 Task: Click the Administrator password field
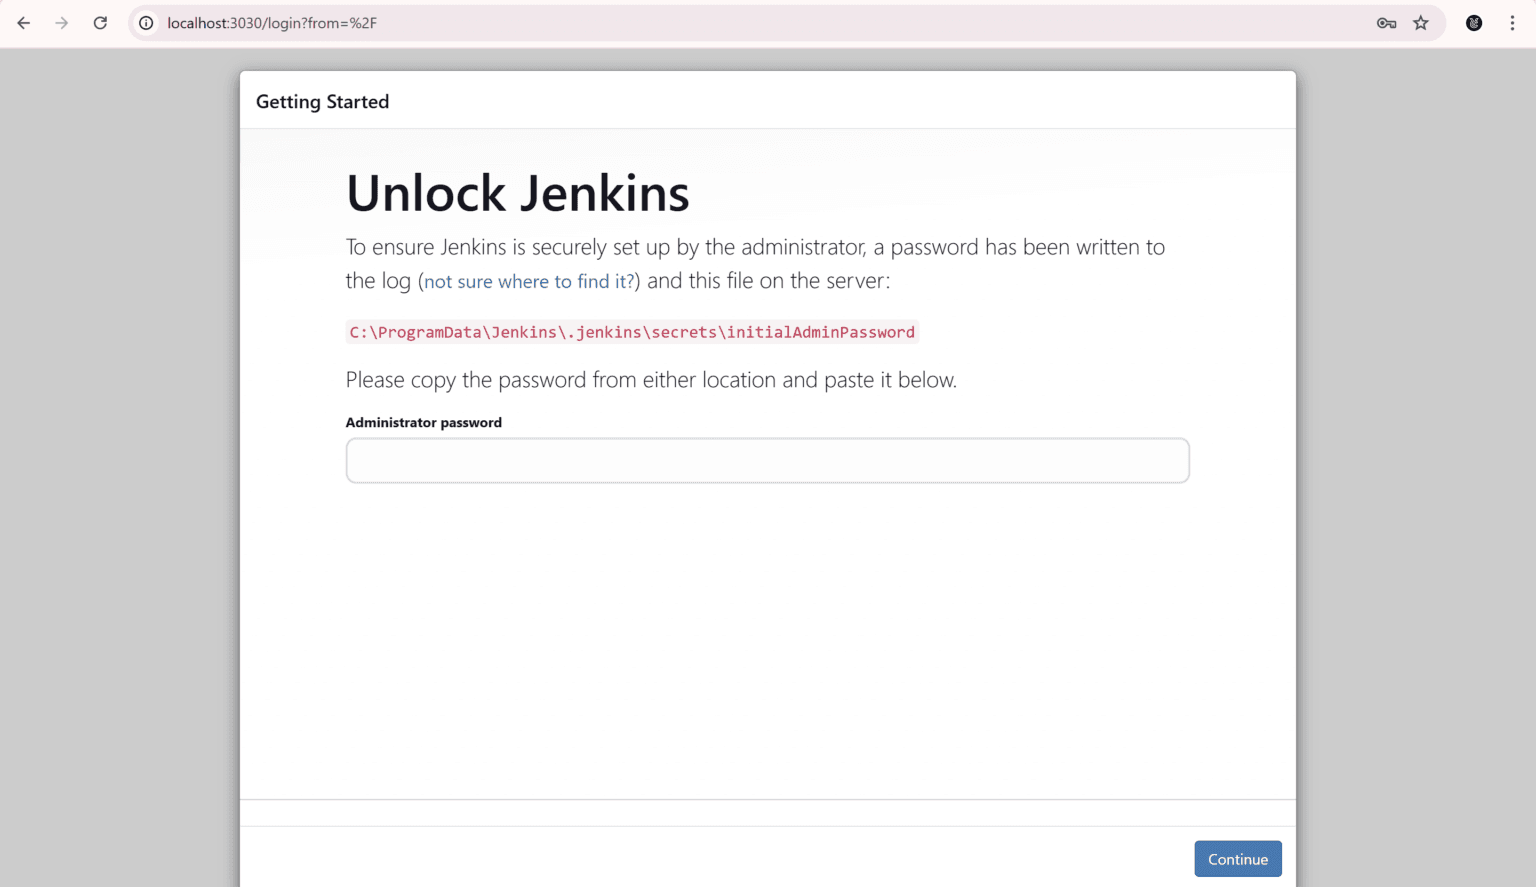coord(767,461)
